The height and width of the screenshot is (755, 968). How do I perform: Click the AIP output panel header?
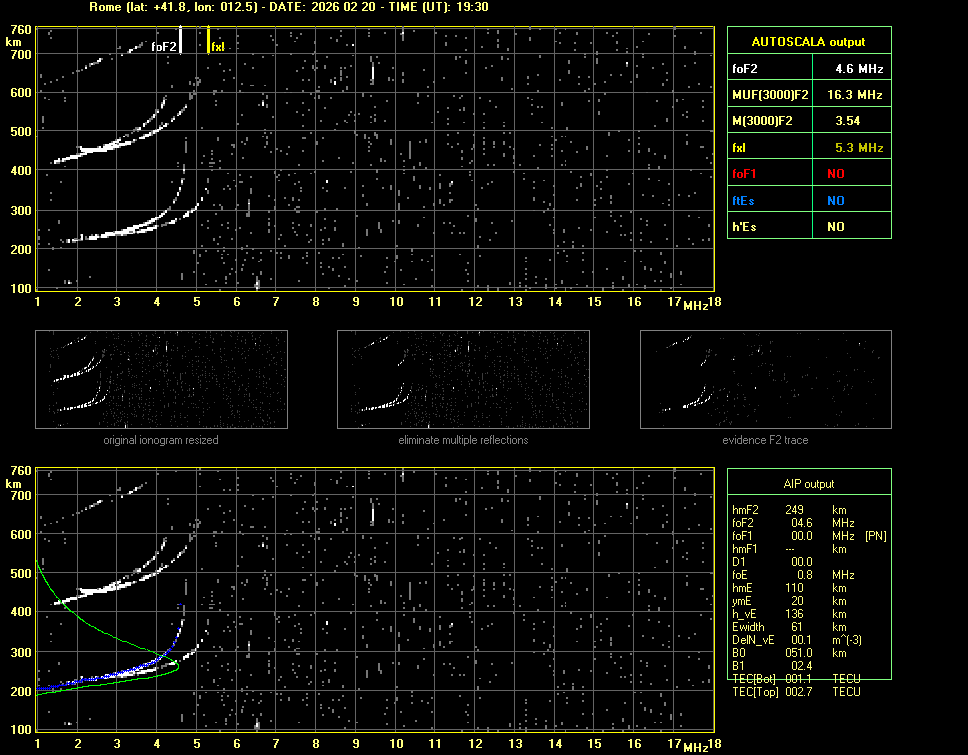tap(808, 484)
